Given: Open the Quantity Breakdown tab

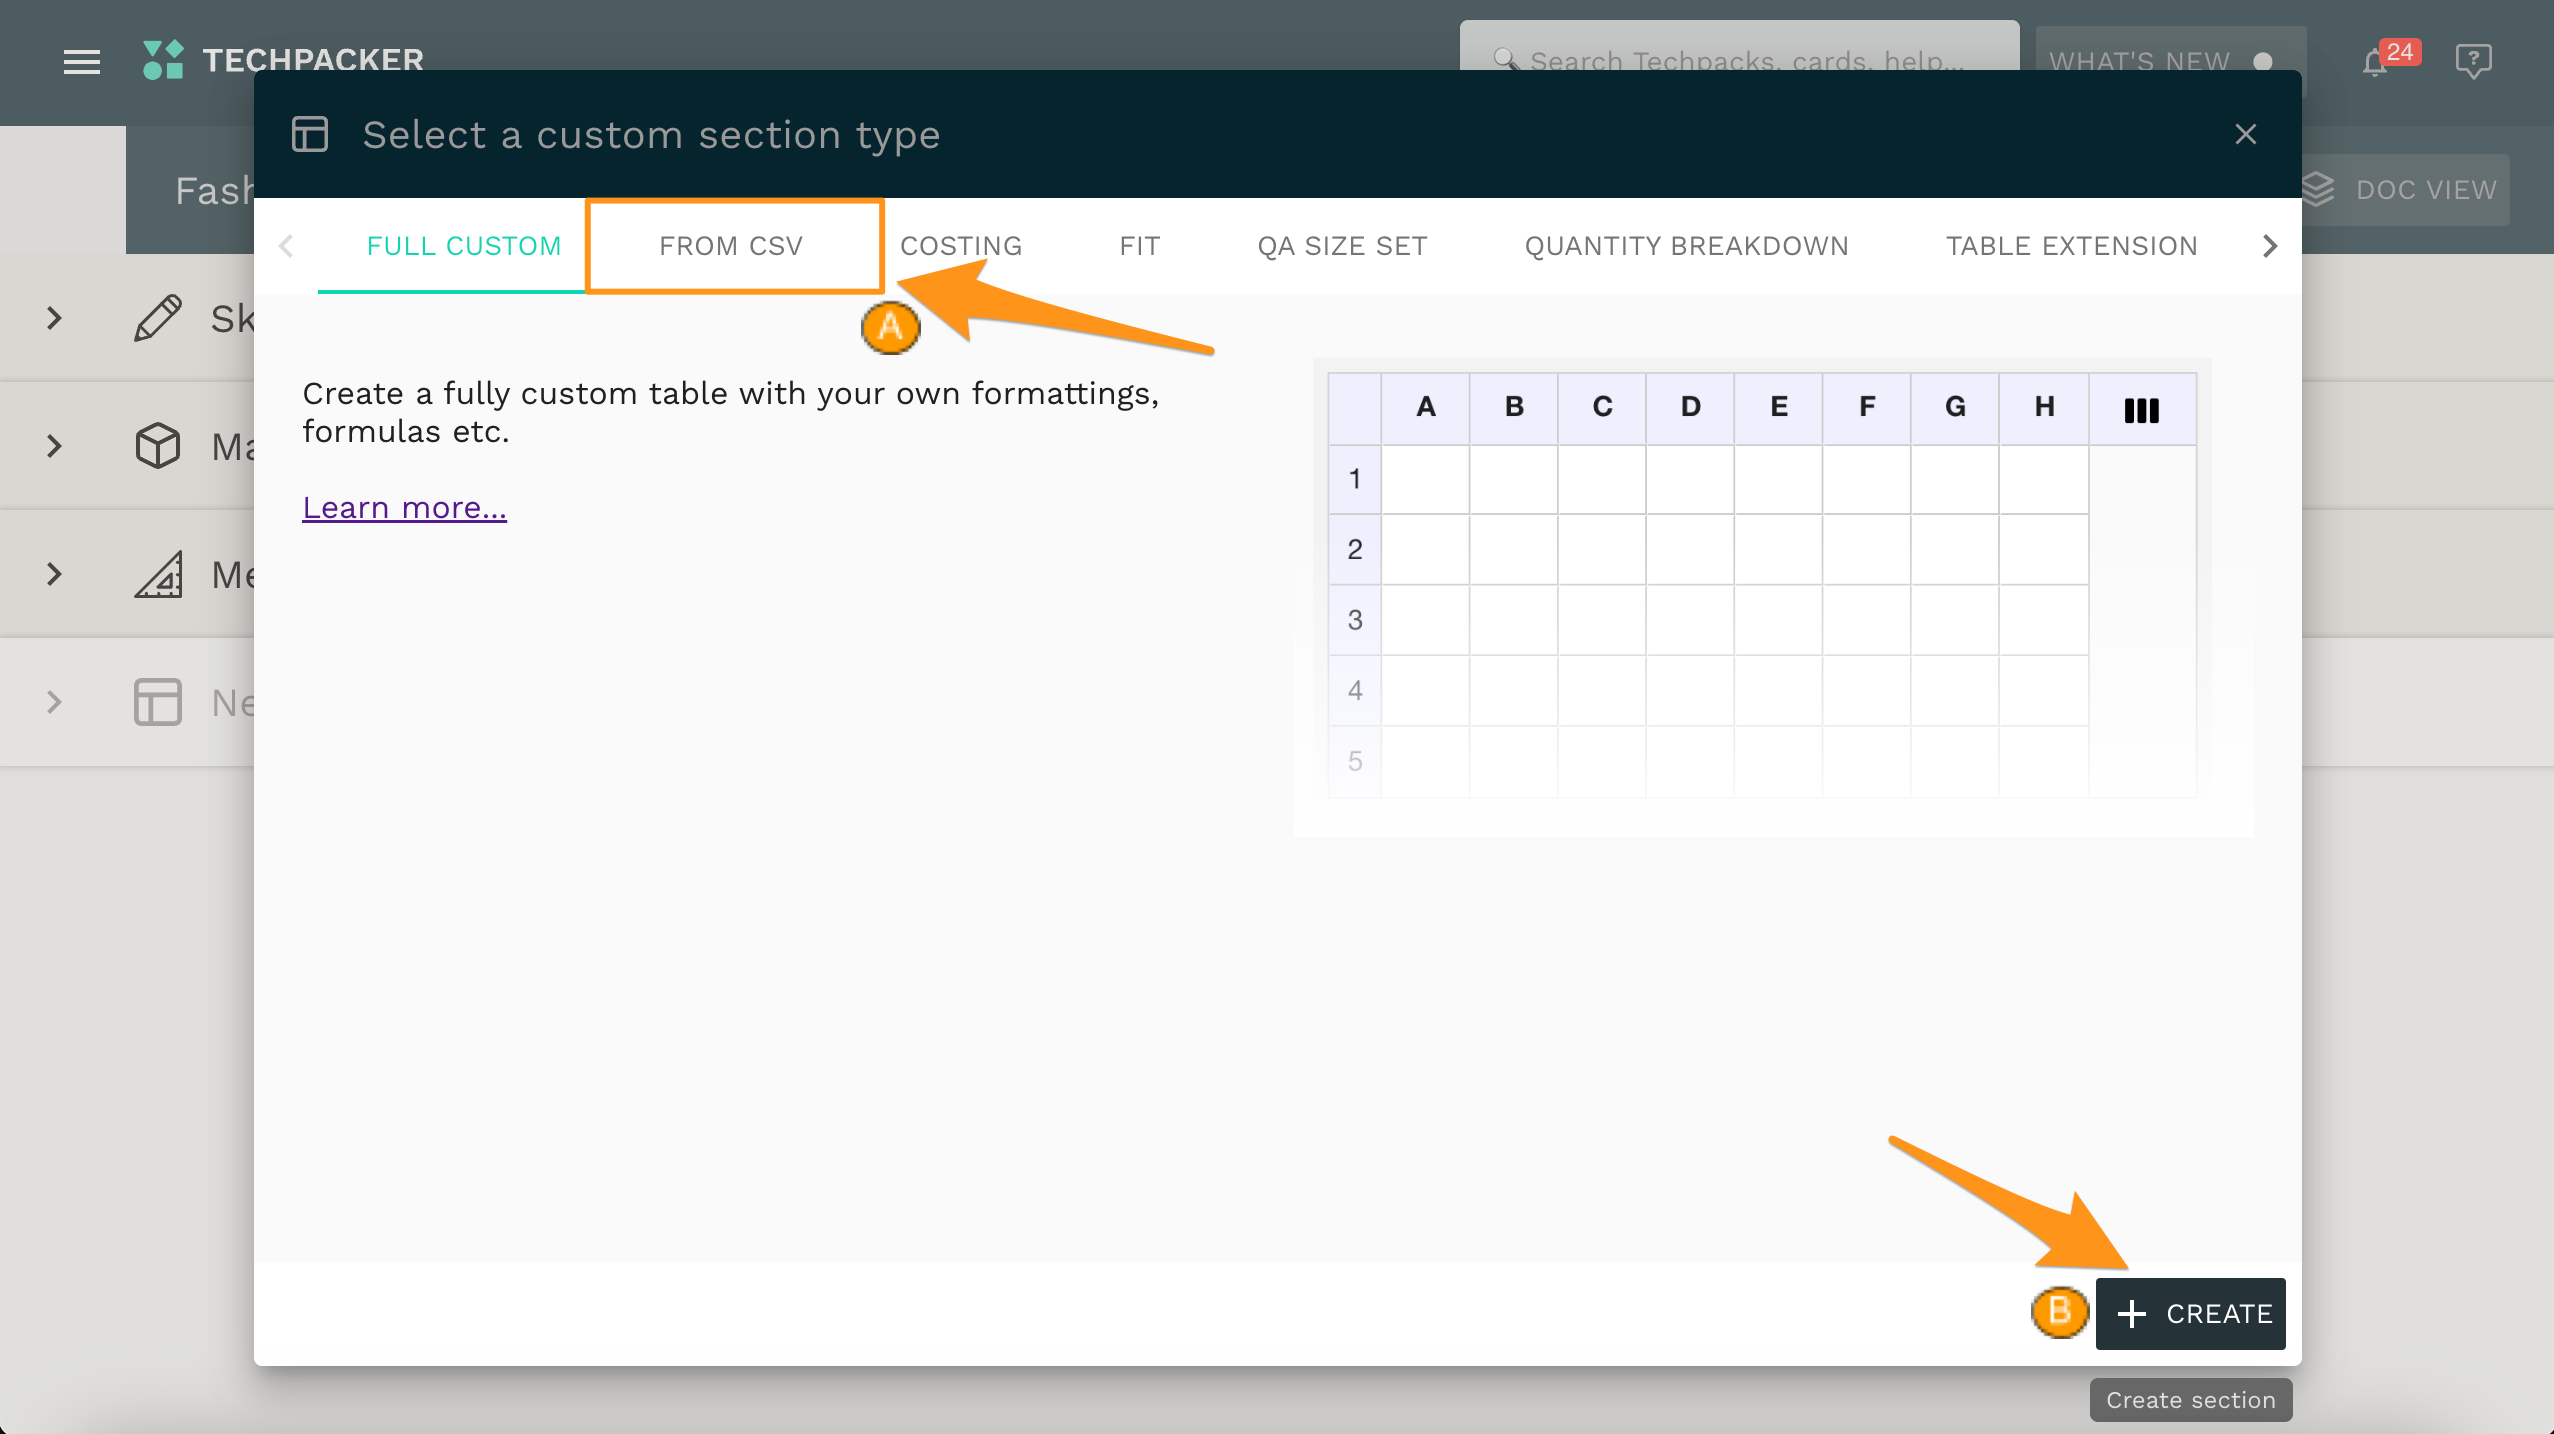Looking at the screenshot, I should coord(1686,246).
